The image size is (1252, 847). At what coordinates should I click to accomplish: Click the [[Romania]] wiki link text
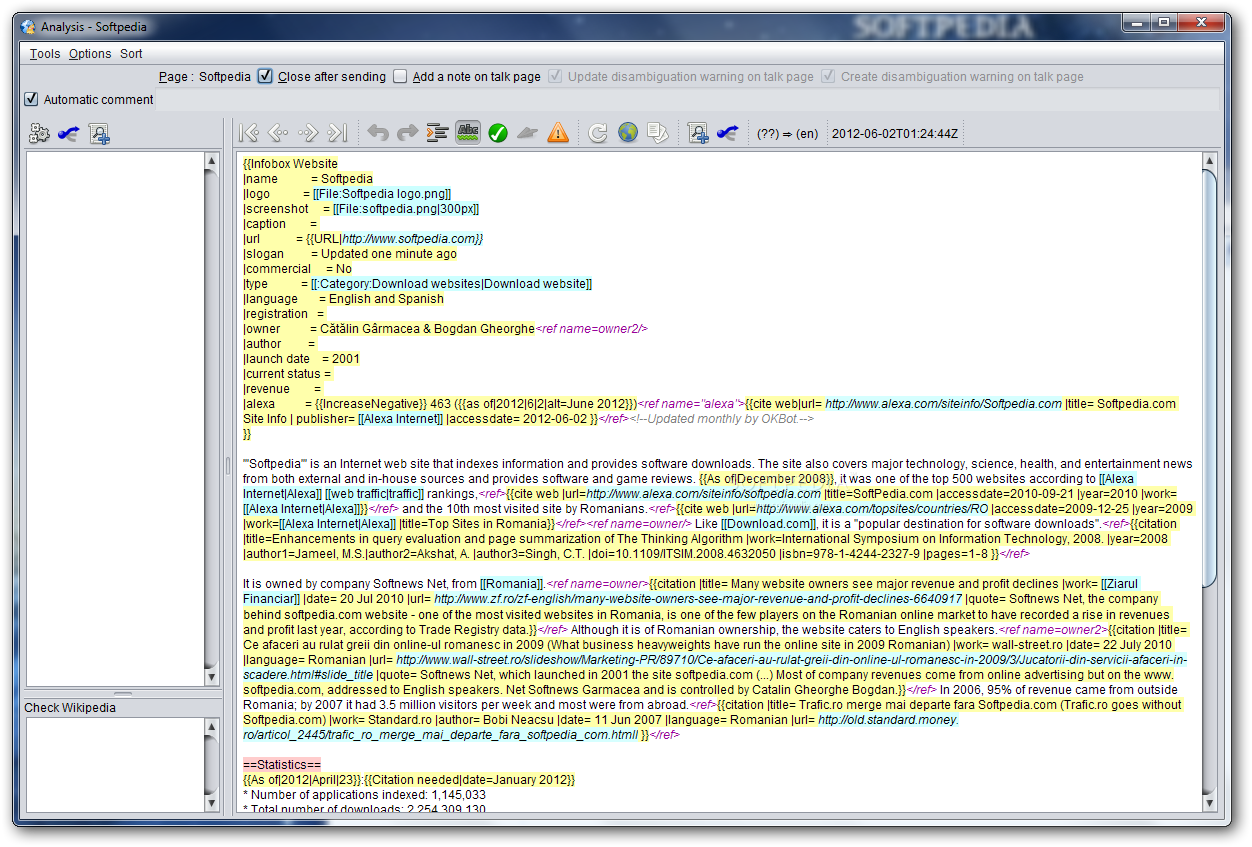pyautogui.click(x=511, y=584)
